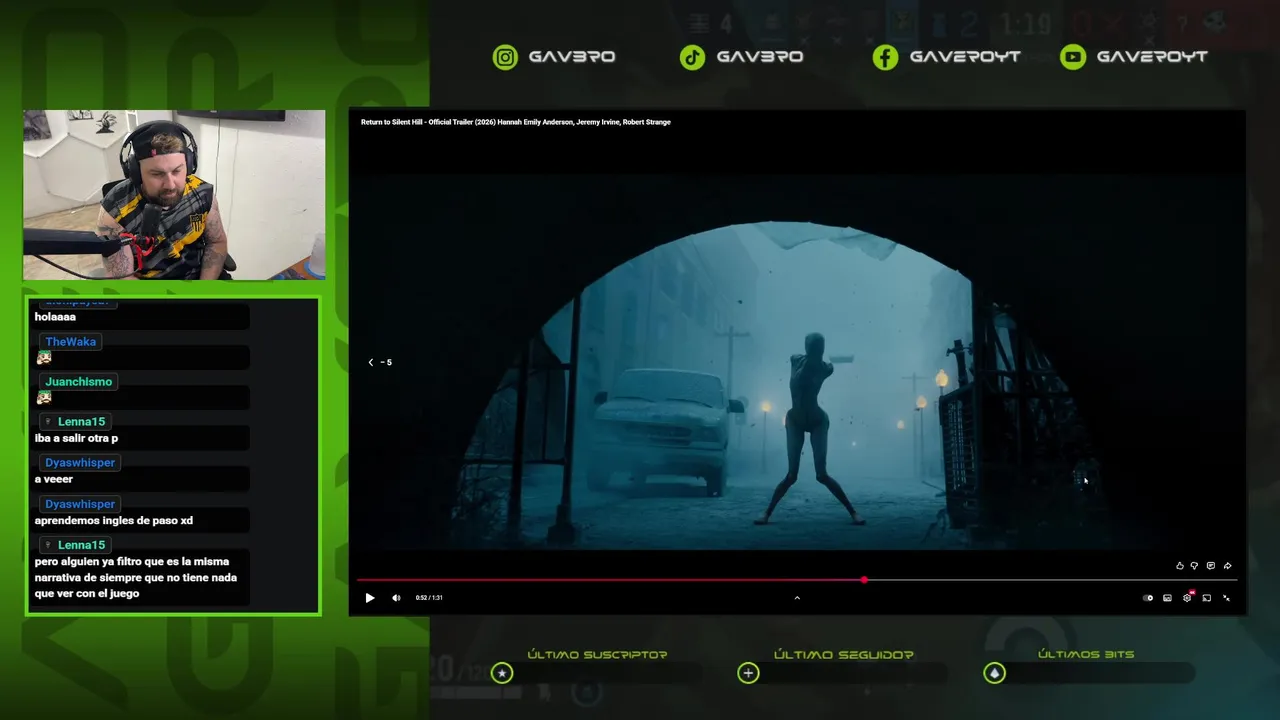Expand the upward chevron in player bar
The height and width of the screenshot is (720, 1280).
(797, 598)
